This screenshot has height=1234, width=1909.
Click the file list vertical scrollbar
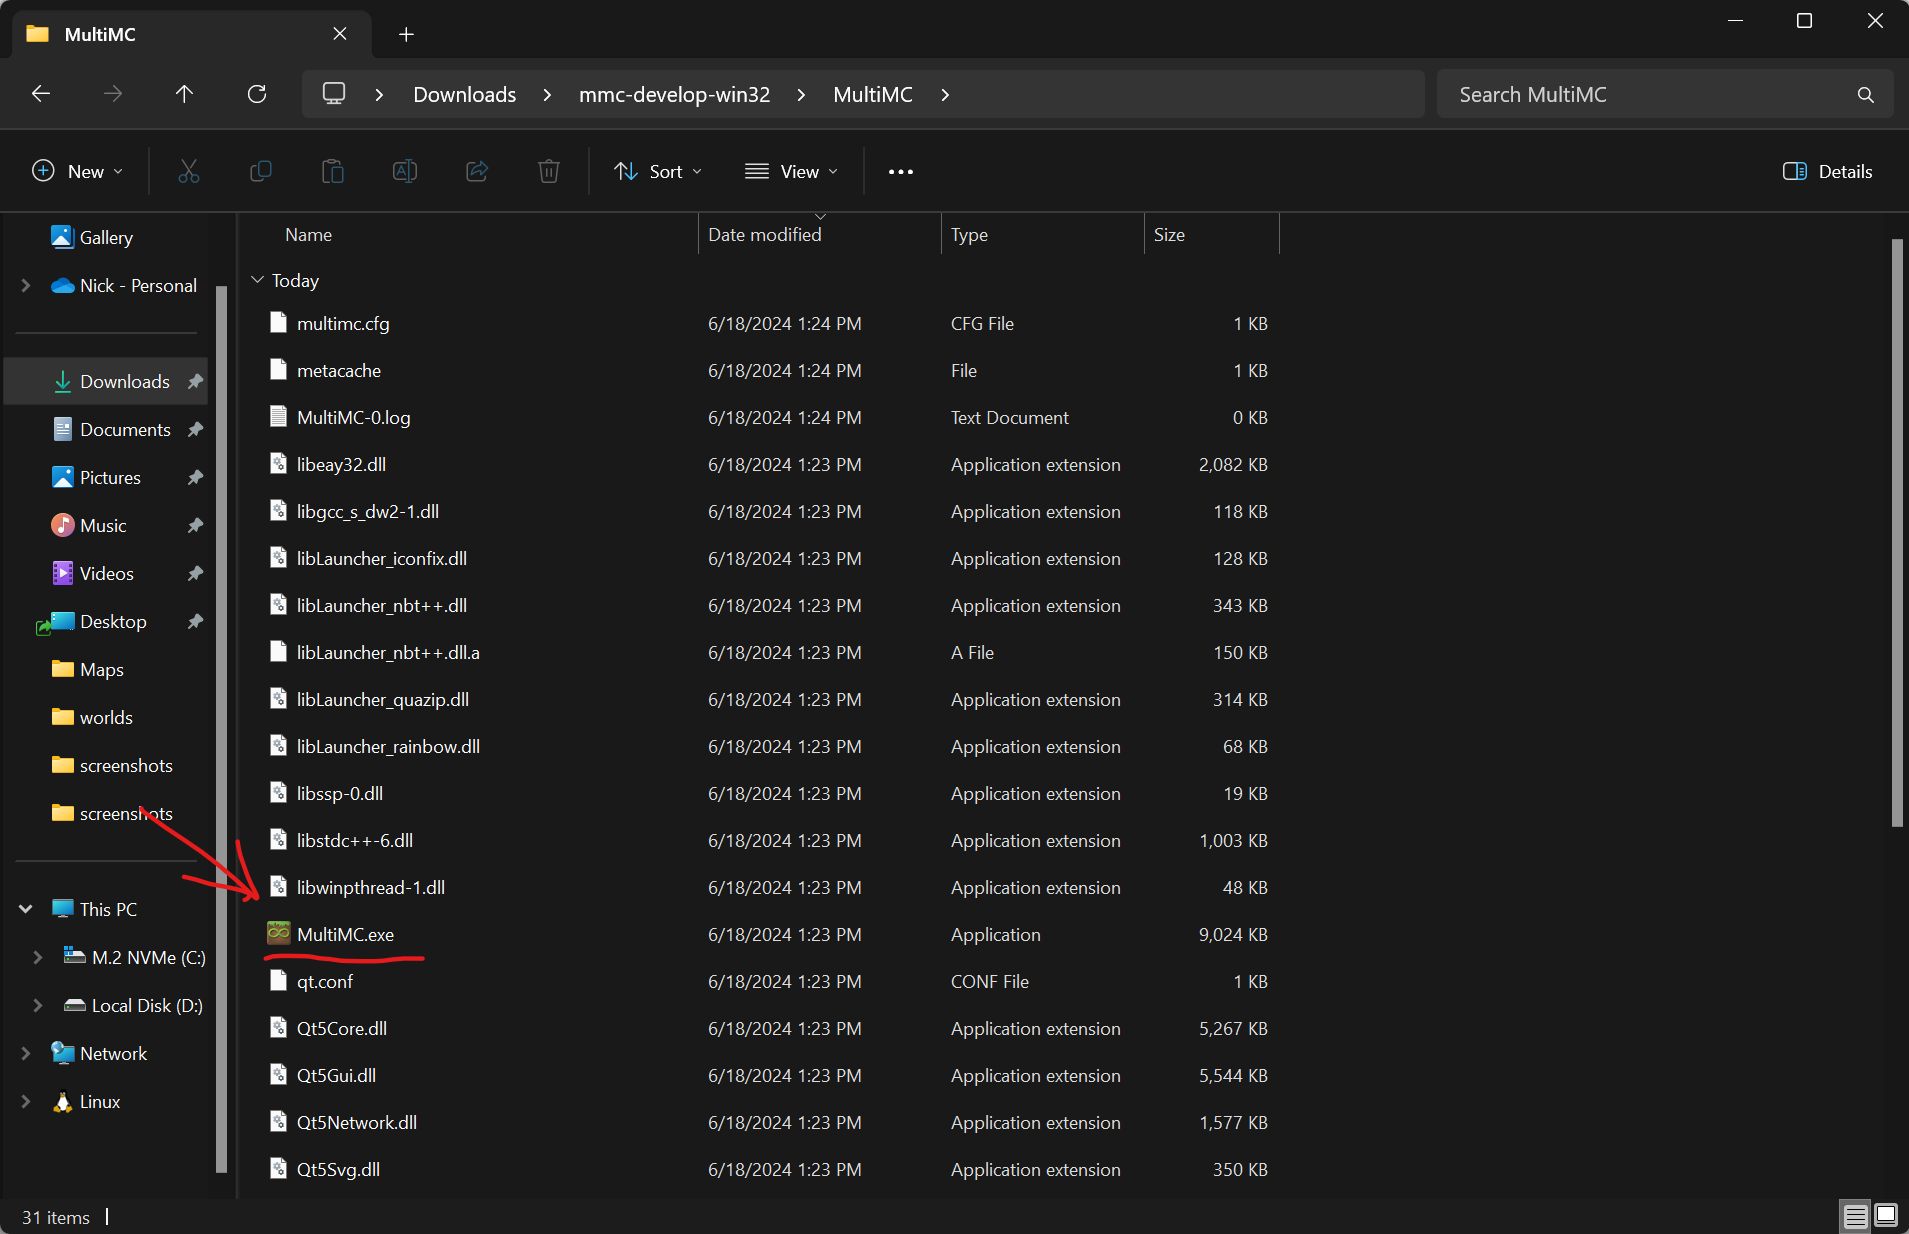pyautogui.click(x=1897, y=533)
